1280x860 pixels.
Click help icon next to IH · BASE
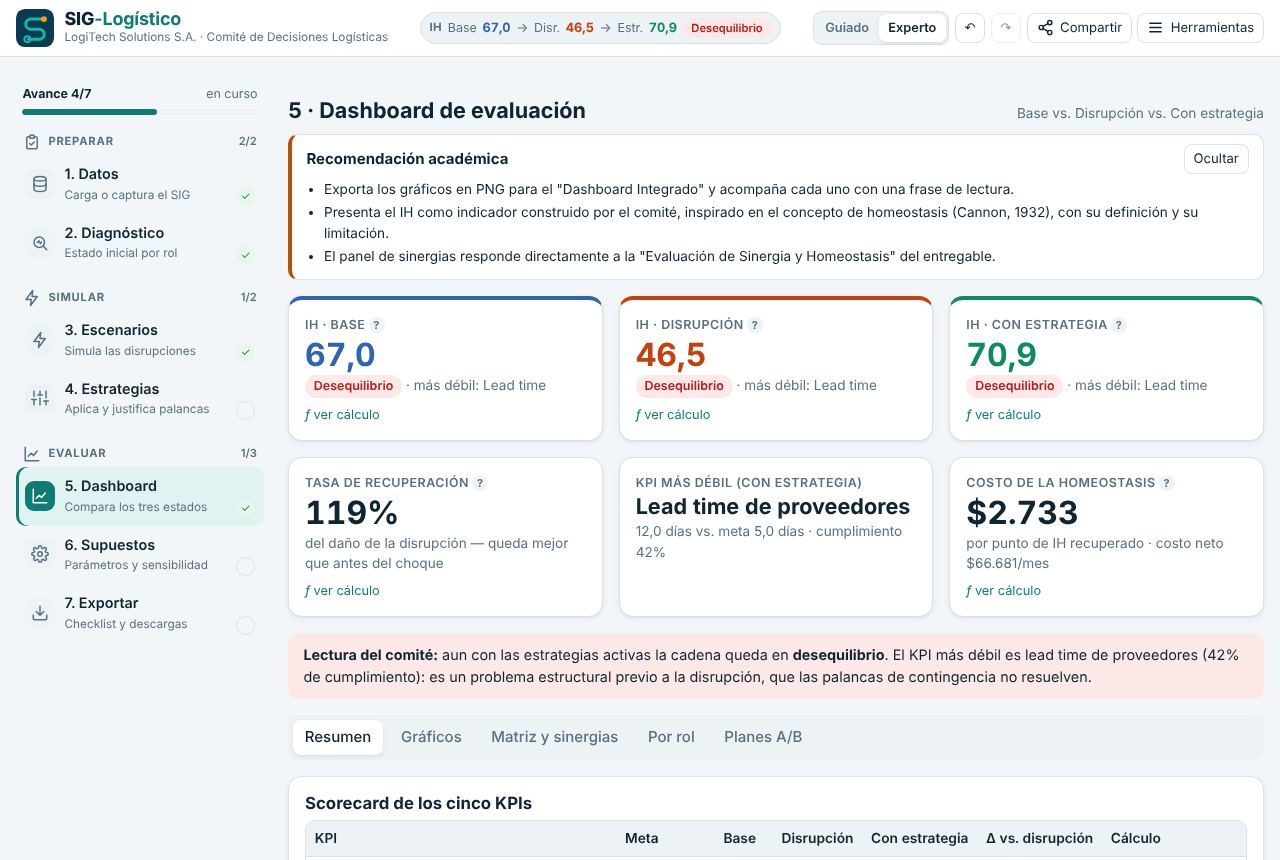point(377,325)
